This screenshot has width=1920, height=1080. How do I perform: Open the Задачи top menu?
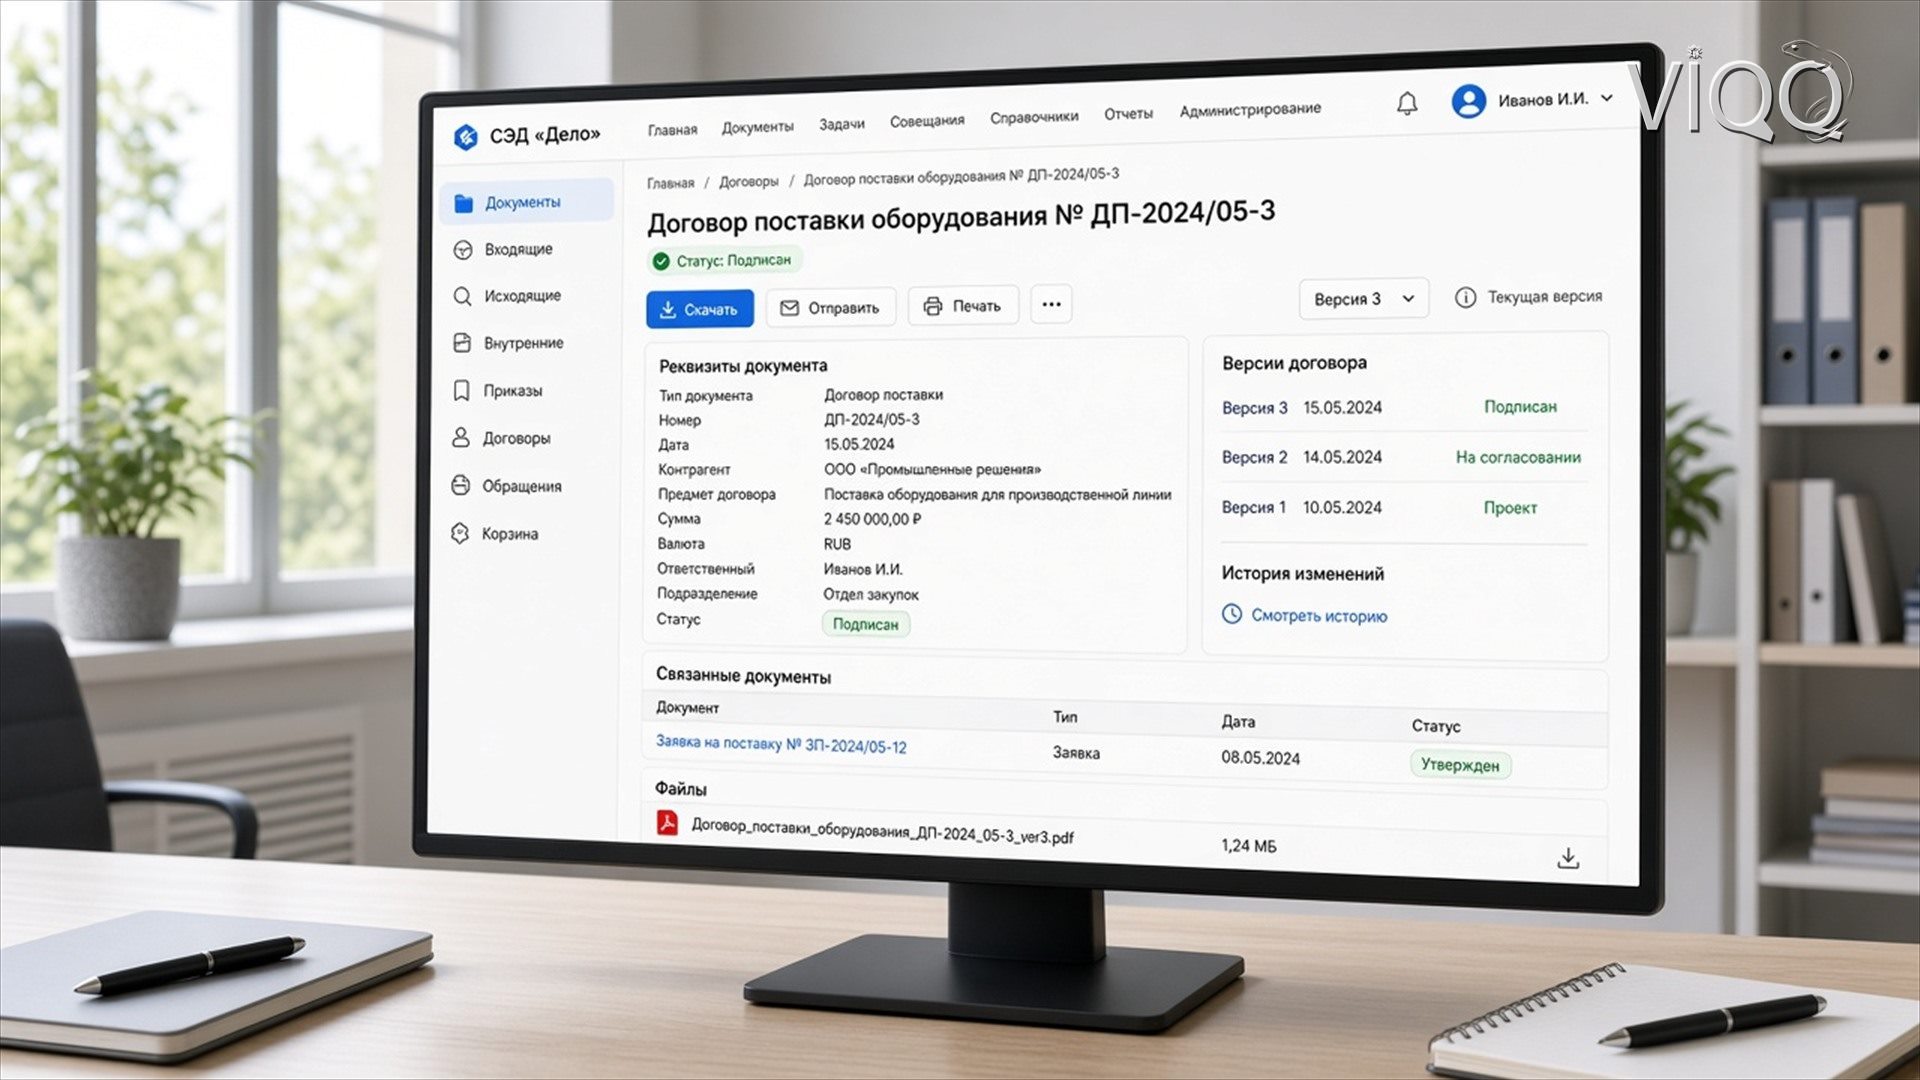click(x=842, y=124)
